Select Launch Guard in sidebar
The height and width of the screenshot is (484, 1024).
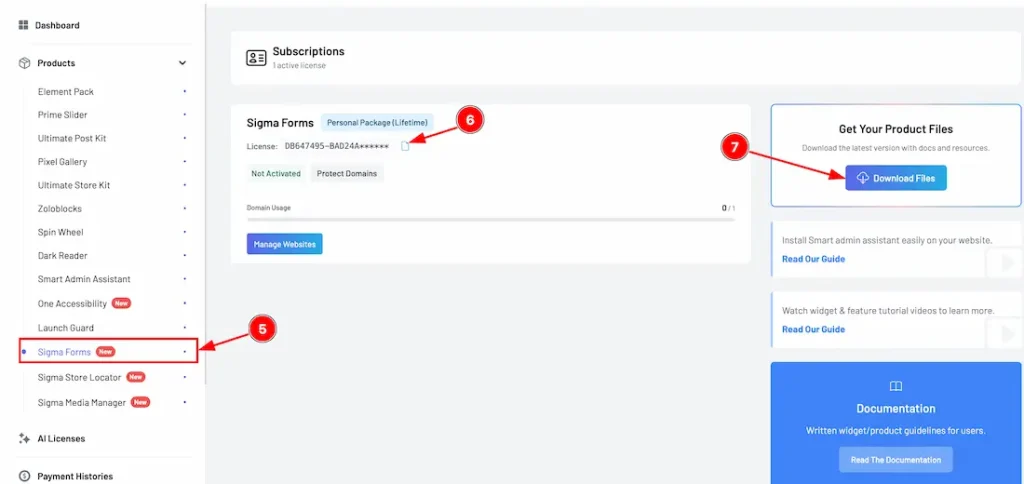[x=65, y=328]
